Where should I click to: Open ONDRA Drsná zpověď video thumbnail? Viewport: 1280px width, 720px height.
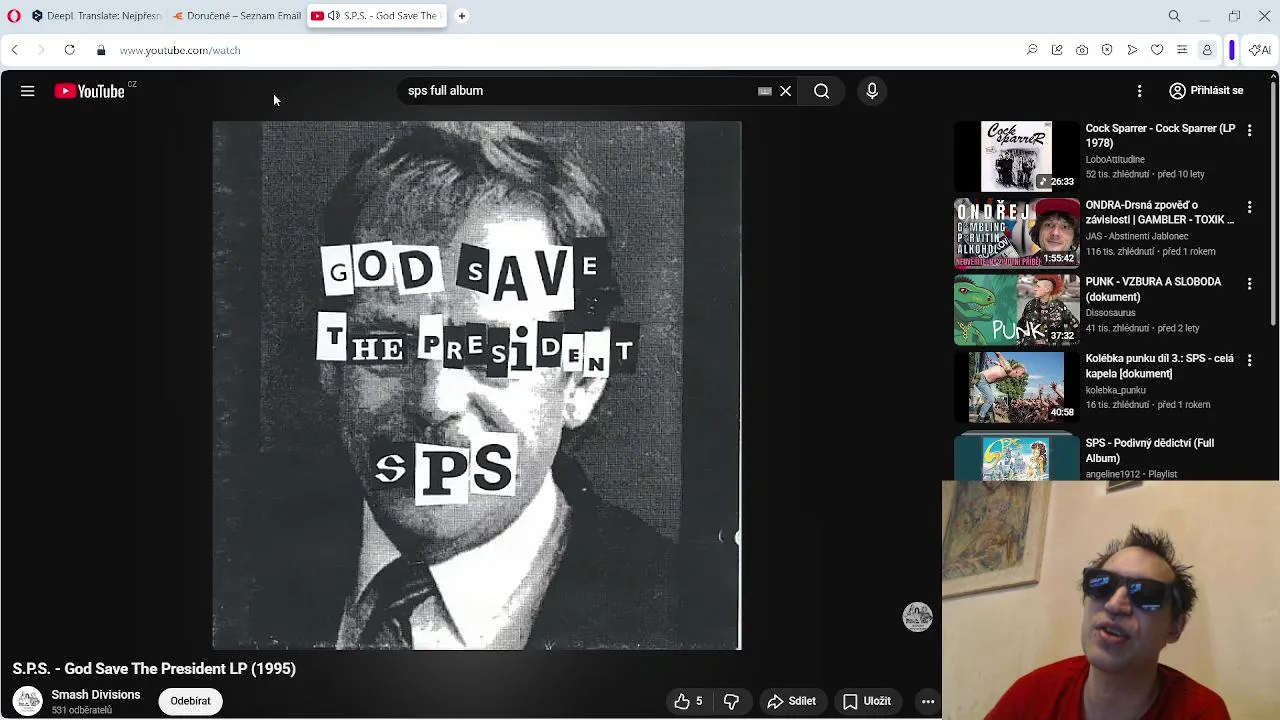click(x=1016, y=233)
